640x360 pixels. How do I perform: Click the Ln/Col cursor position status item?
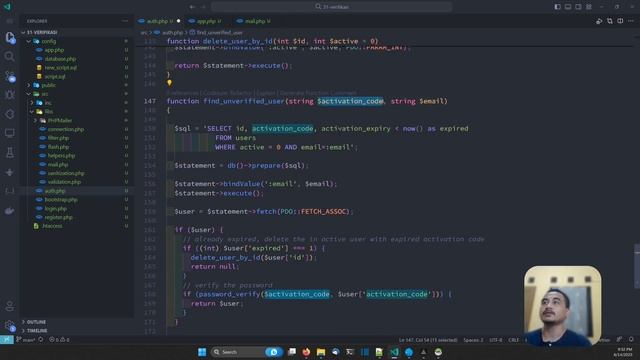(428, 340)
